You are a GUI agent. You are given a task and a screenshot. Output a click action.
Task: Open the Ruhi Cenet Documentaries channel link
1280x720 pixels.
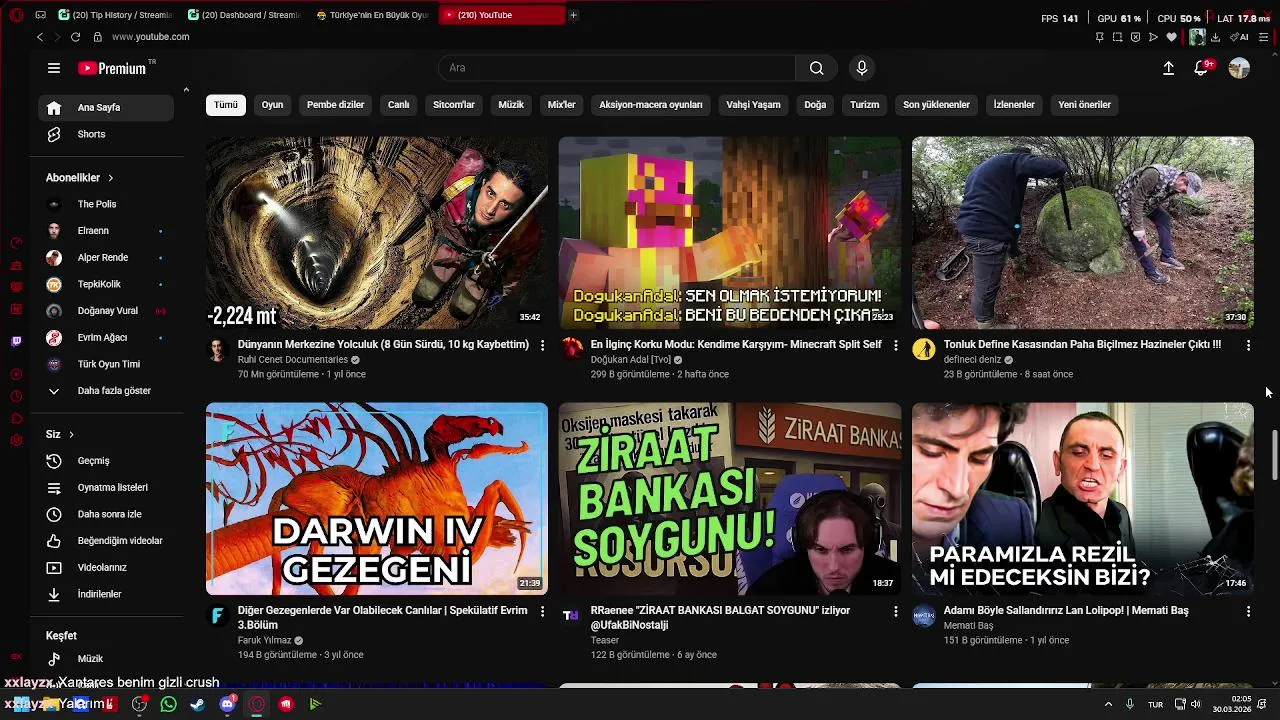pos(293,360)
